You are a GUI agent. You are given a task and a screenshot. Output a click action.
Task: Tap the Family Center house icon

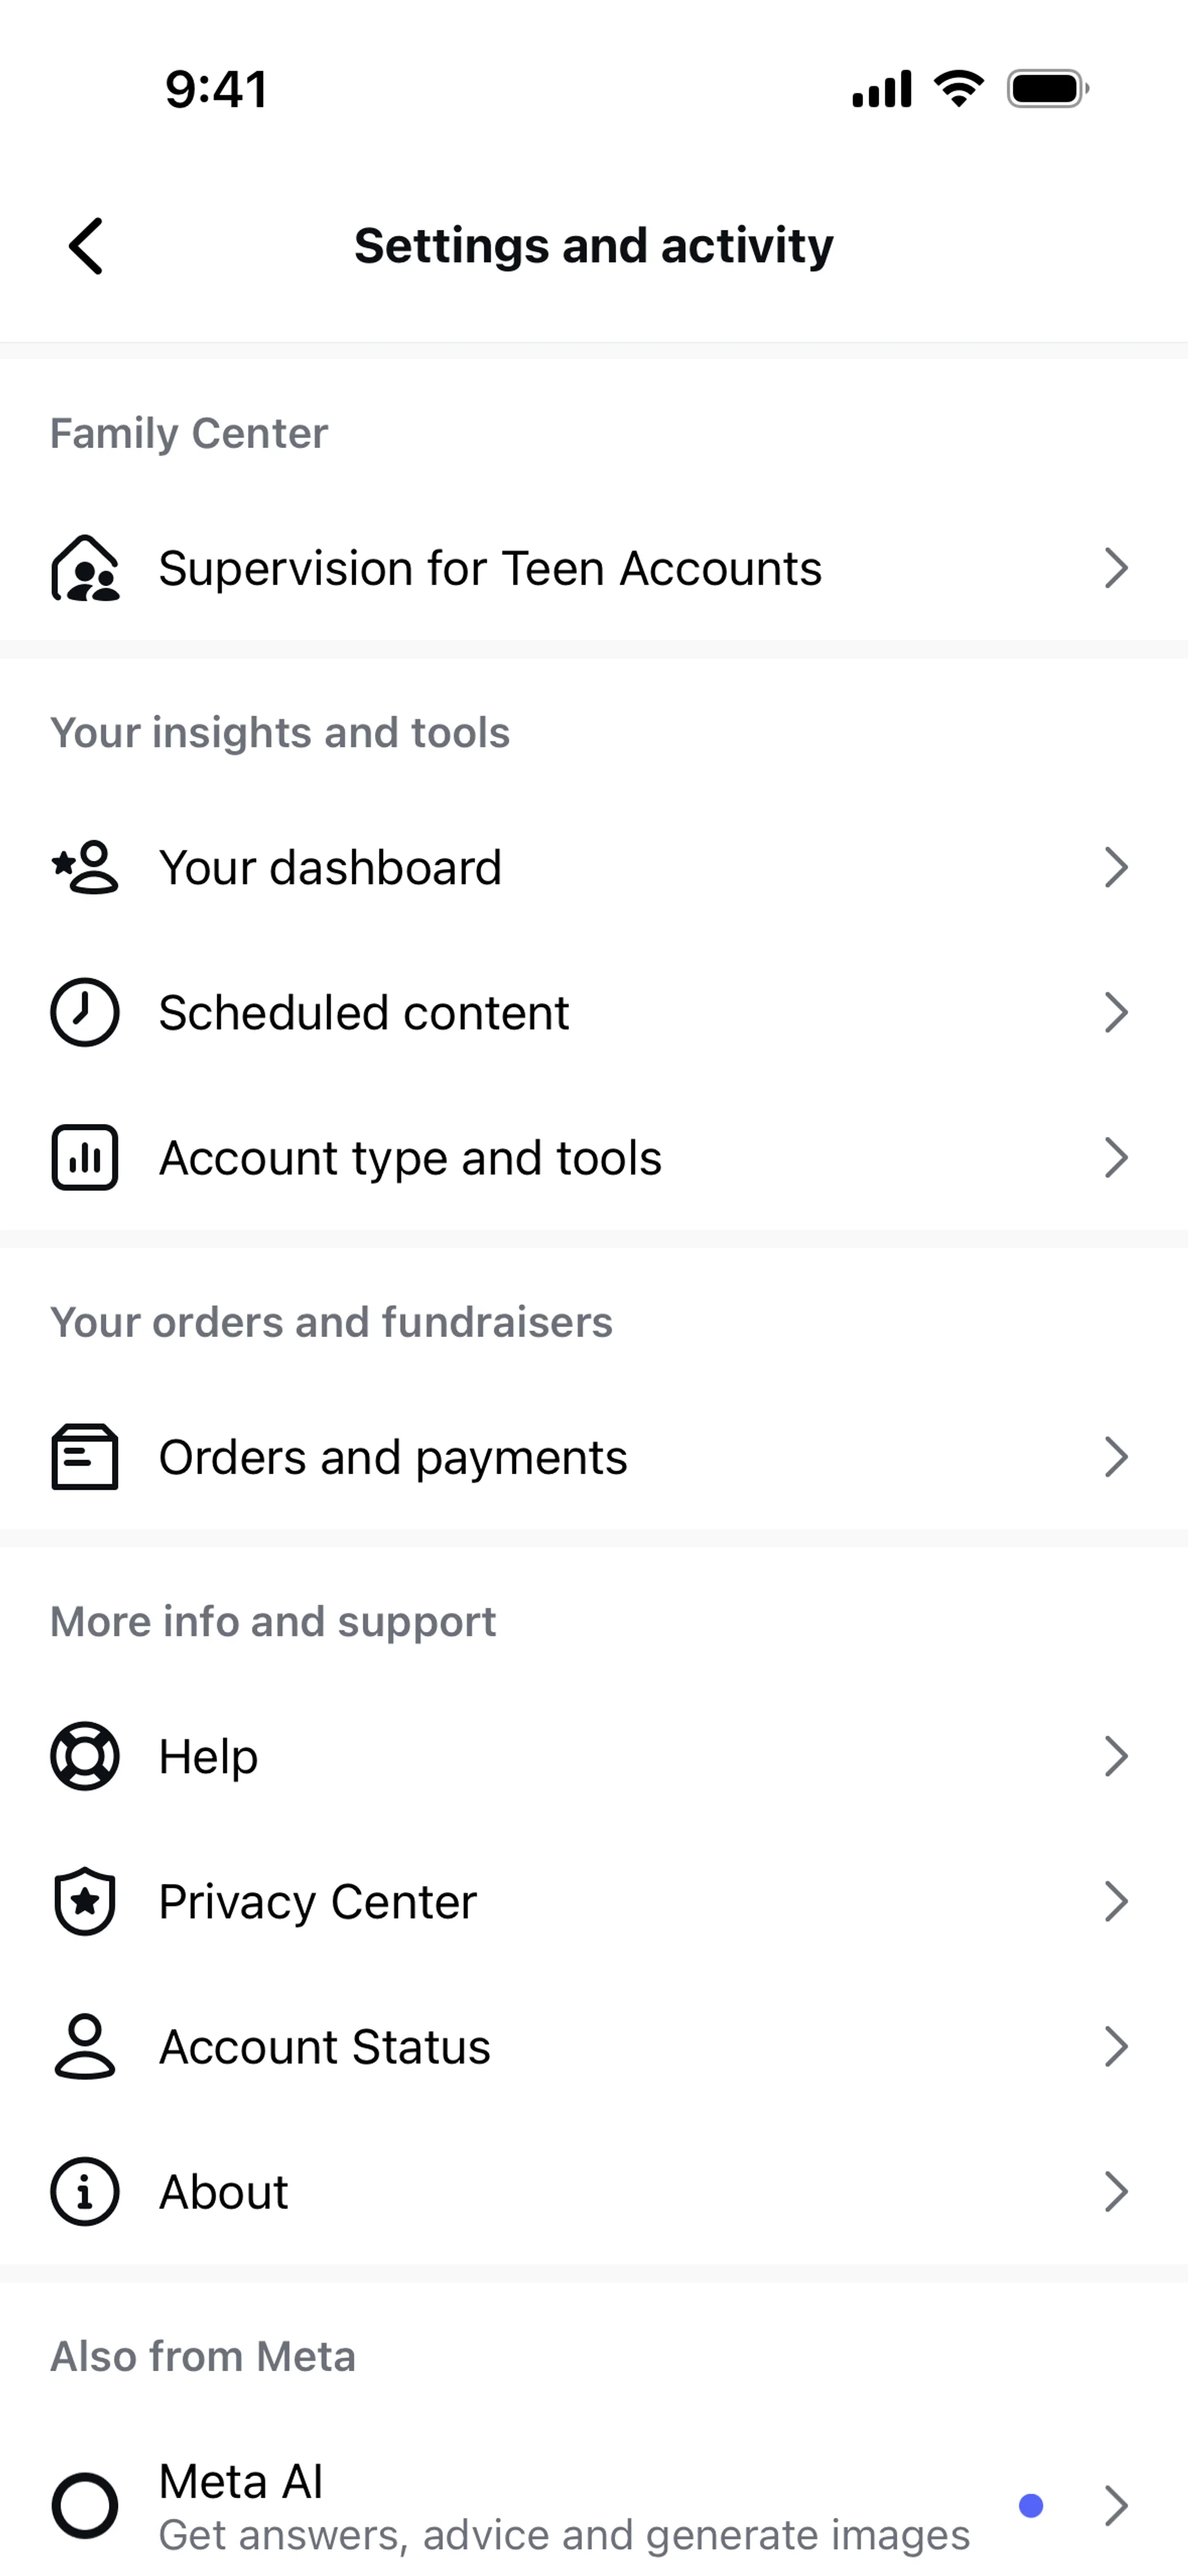[85, 568]
